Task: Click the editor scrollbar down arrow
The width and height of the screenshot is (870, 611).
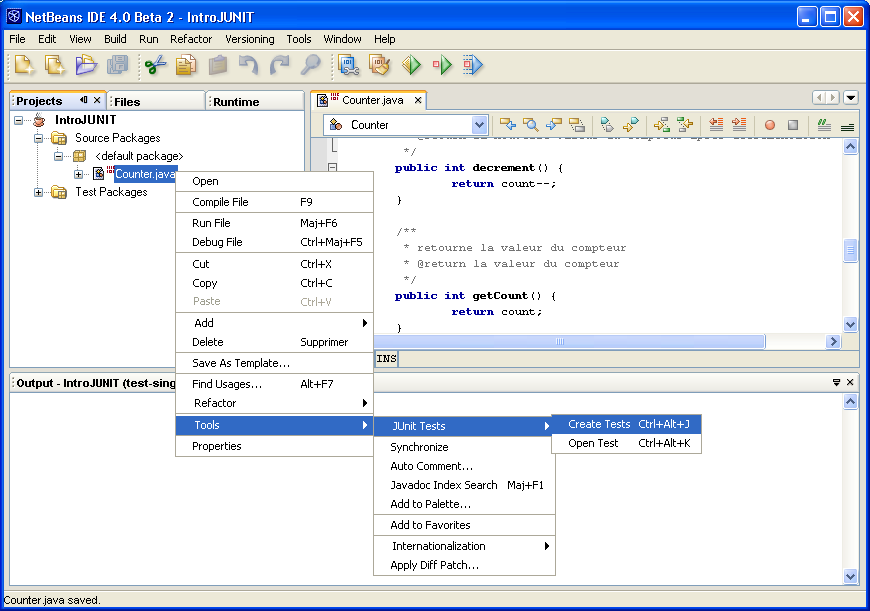Action: click(x=850, y=324)
